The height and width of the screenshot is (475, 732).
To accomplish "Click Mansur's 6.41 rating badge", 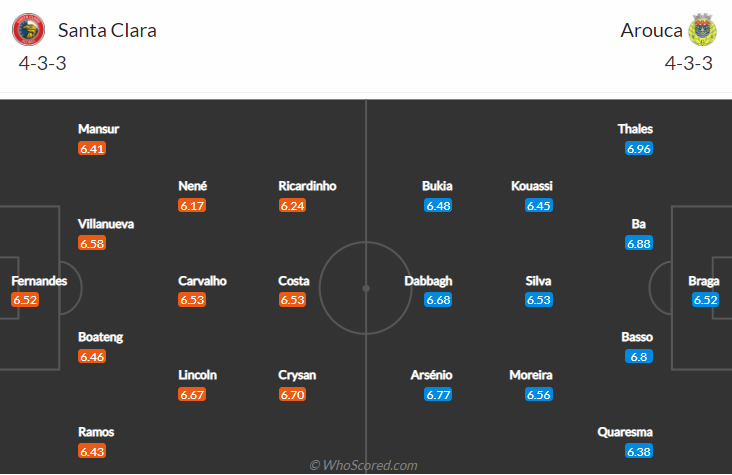I will pyautogui.click(x=91, y=149).
